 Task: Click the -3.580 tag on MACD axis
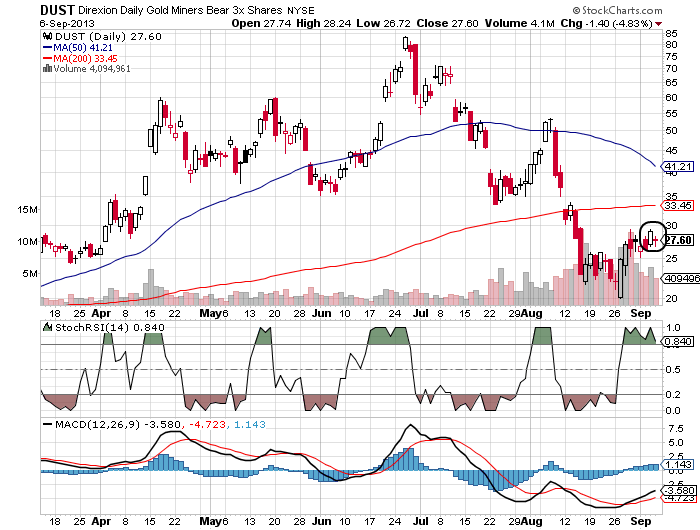(x=678, y=490)
